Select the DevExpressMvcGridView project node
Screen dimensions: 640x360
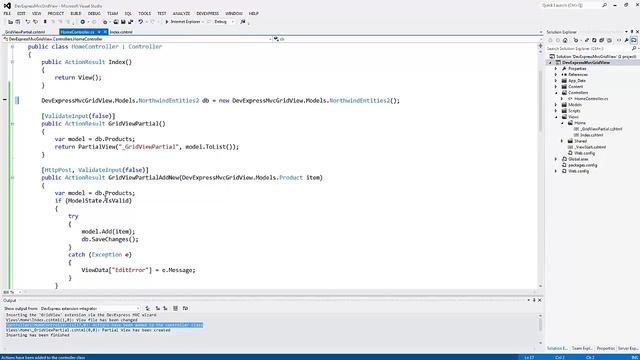[586, 62]
